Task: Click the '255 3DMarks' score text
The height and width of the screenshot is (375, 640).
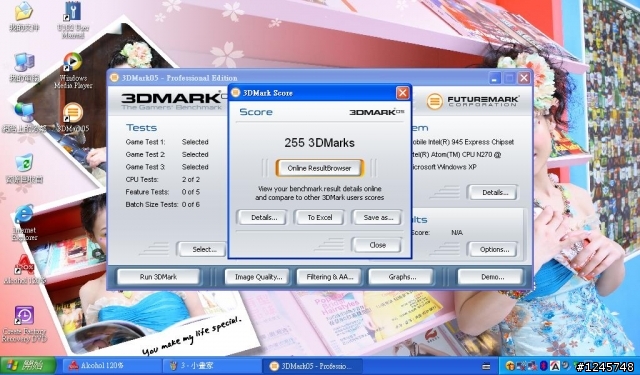Action: (319, 143)
